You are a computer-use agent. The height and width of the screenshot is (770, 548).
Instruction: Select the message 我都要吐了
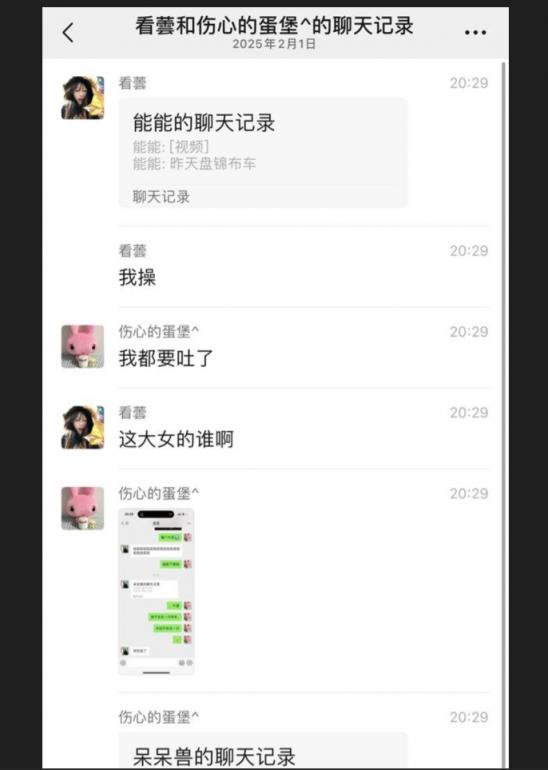[166, 358]
